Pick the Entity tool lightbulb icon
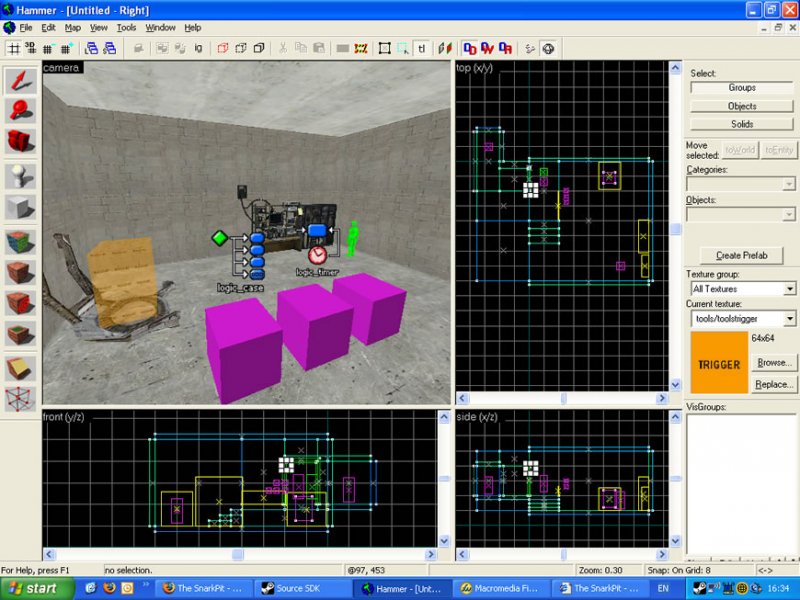The height and width of the screenshot is (600, 800). tap(20, 176)
